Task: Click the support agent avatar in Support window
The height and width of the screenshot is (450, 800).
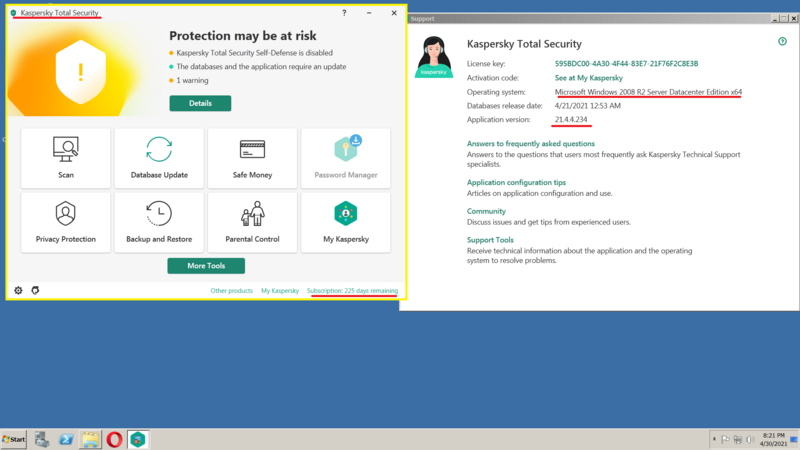Action: tap(434, 56)
